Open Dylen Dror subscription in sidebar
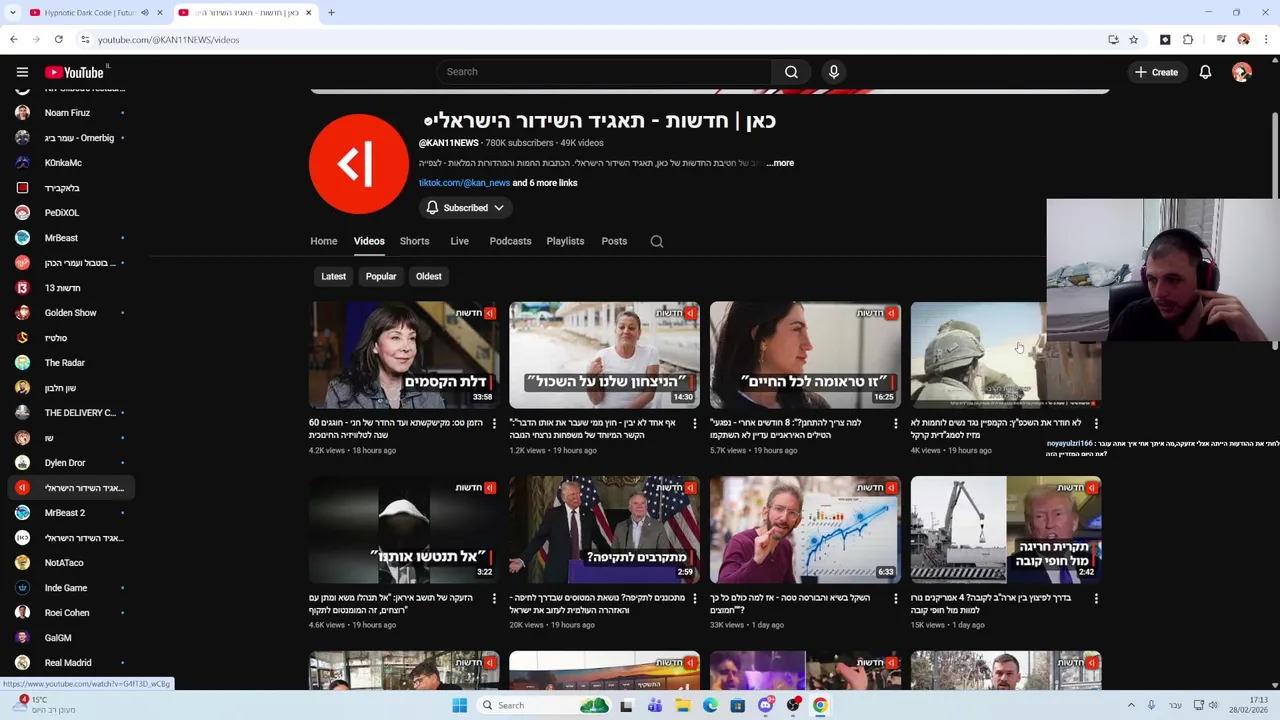This screenshot has width=1280, height=720. click(68, 463)
